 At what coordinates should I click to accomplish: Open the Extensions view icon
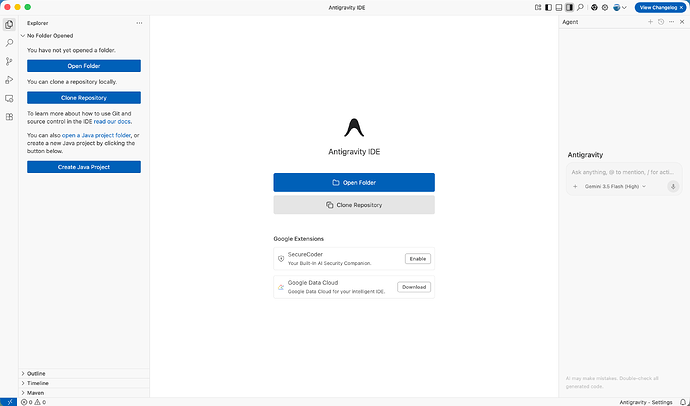pyautogui.click(x=9, y=117)
